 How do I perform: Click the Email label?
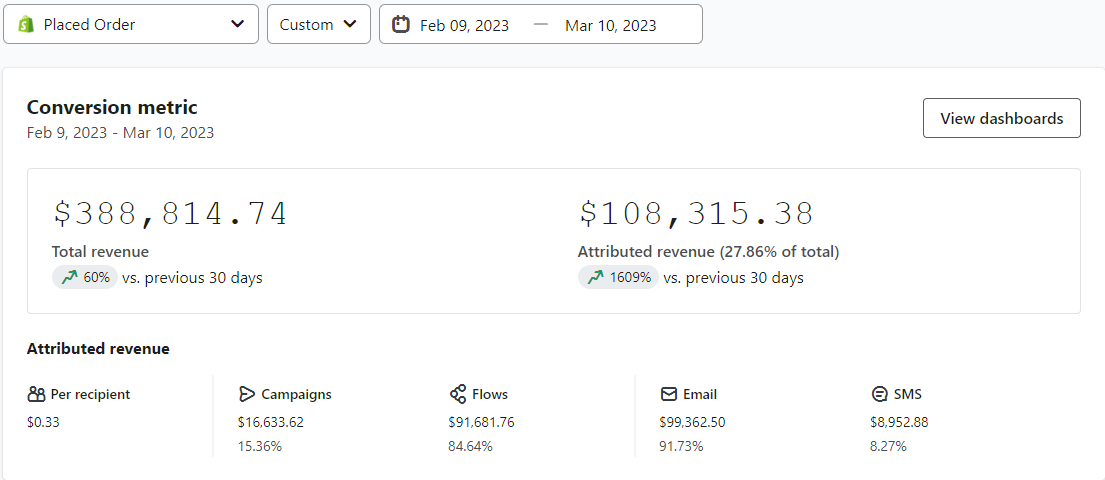pyautogui.click(x=700, y=394)
